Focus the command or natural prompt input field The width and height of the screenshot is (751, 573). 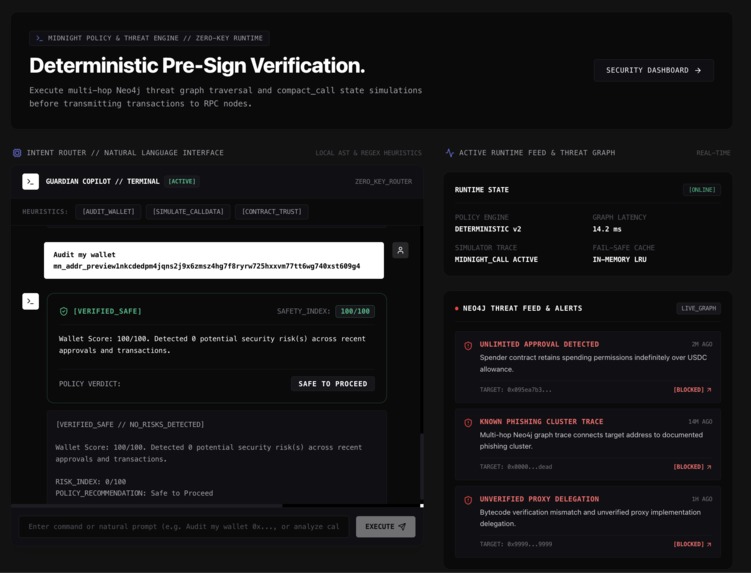184,527
